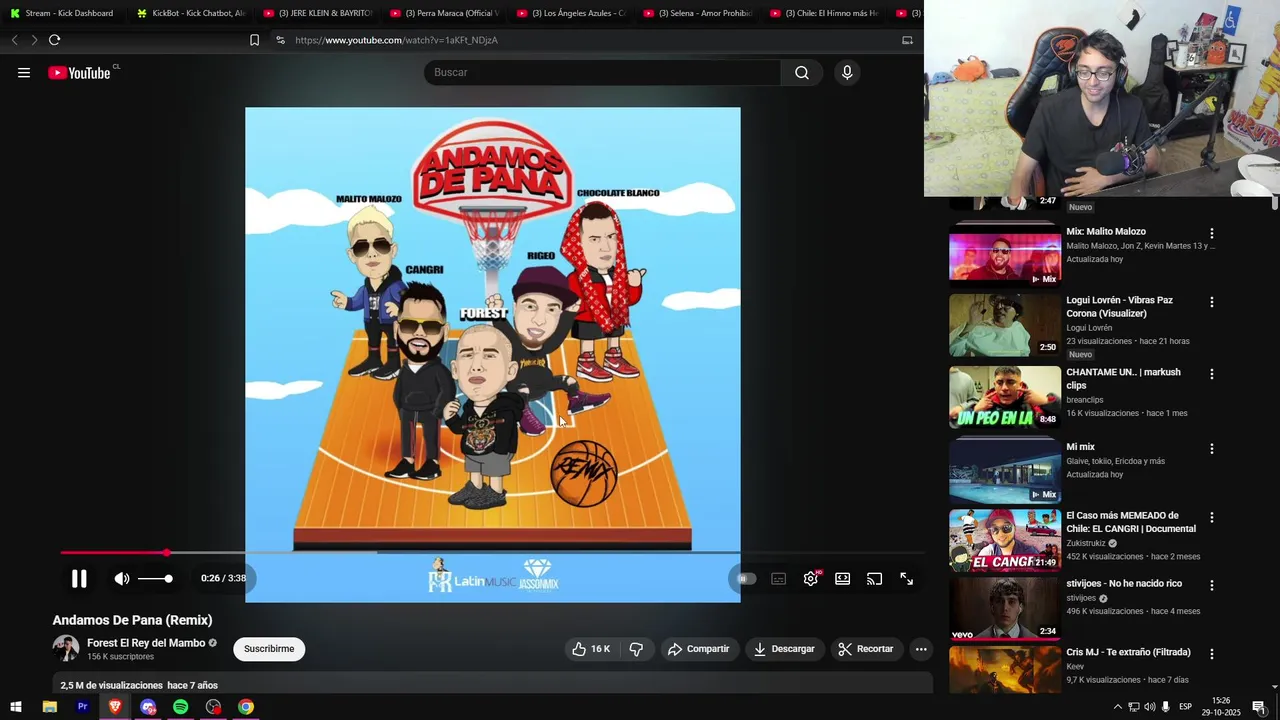Screen dimensions: 1280x720
Task: Open Logui Lovrén - Vibras Paz Corona title
Action: pyautogui.click(x=1119, y=306)
